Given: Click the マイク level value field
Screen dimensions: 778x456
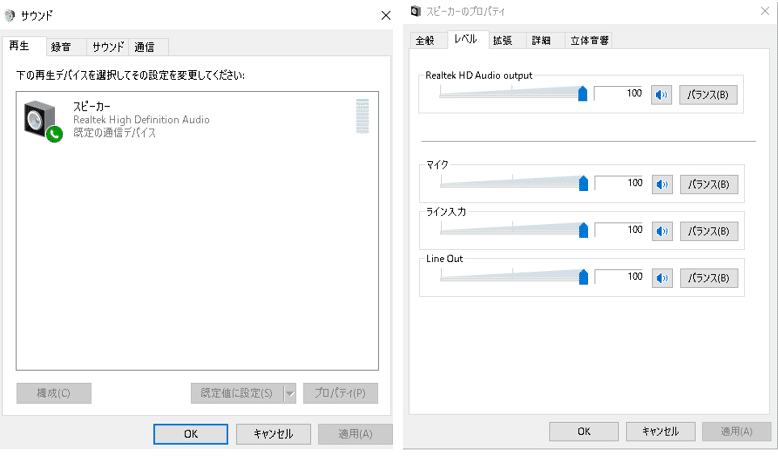Looking at the screenshot, I should pos(620,183).
